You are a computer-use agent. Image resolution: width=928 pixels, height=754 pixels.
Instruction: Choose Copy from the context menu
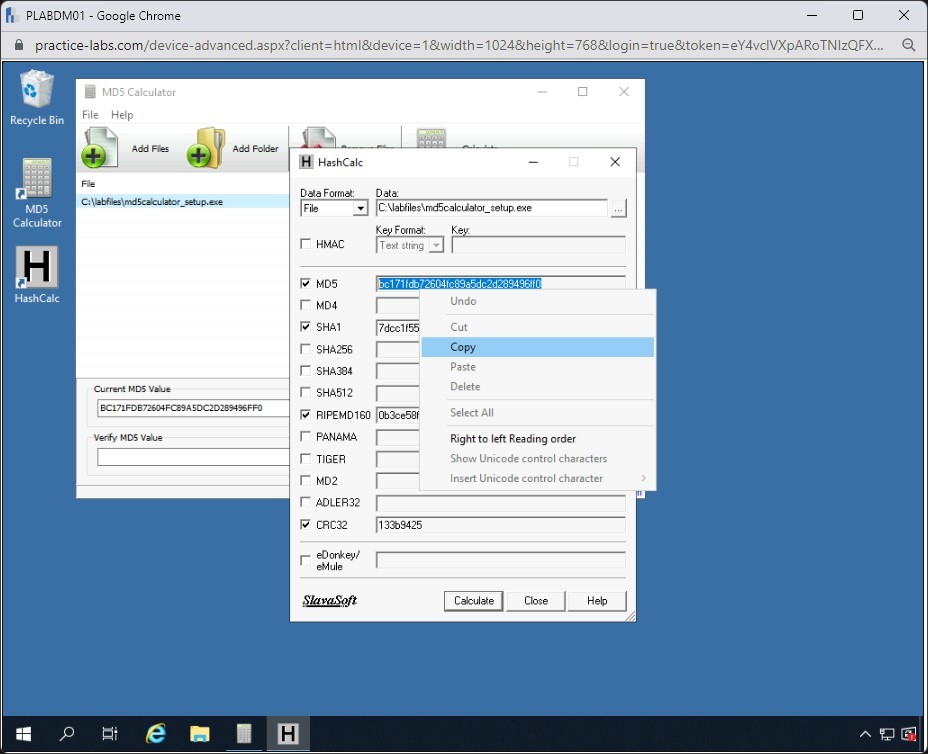tap(463, 347)
